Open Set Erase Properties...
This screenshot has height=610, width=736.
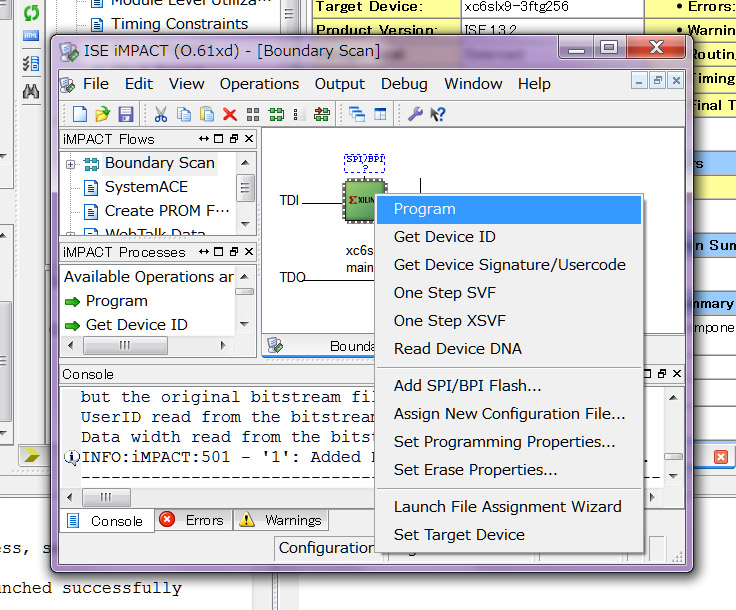[509, 470]
